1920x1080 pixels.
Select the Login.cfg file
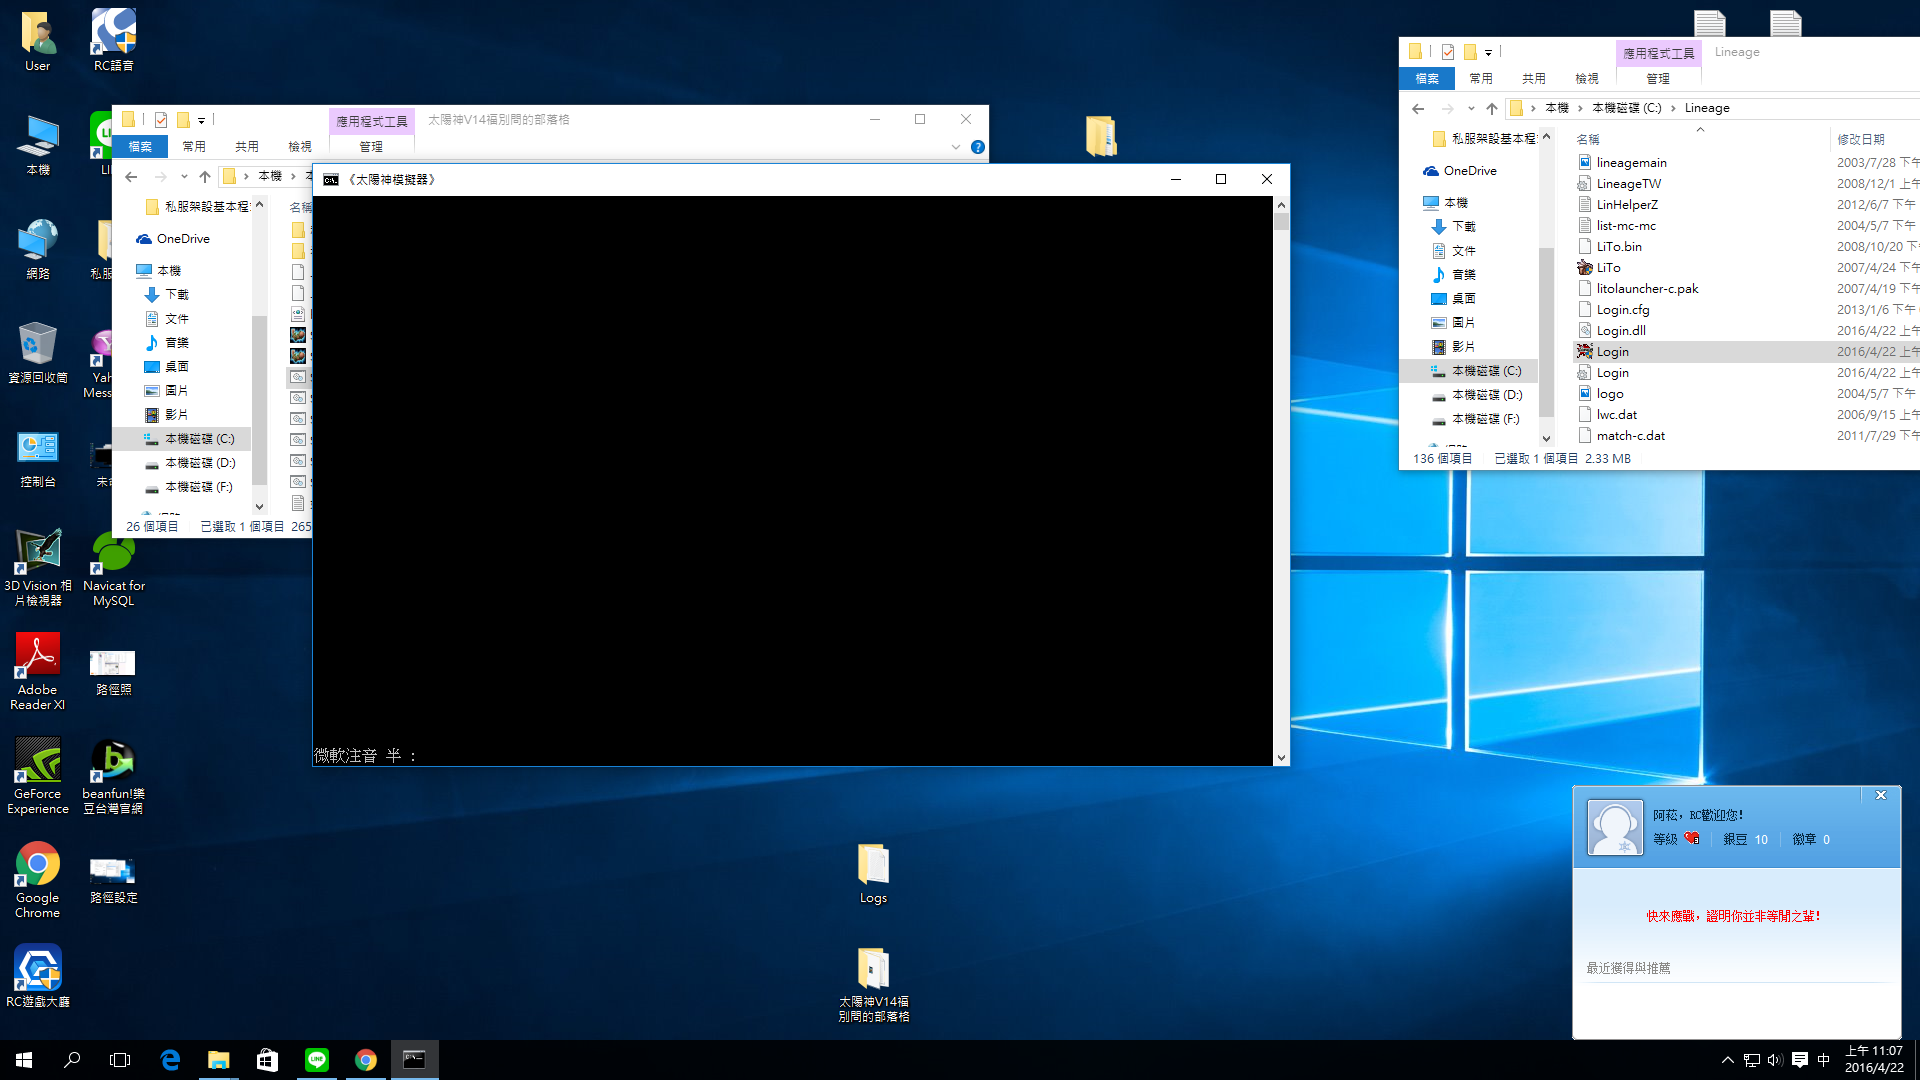pos(1623,310)
